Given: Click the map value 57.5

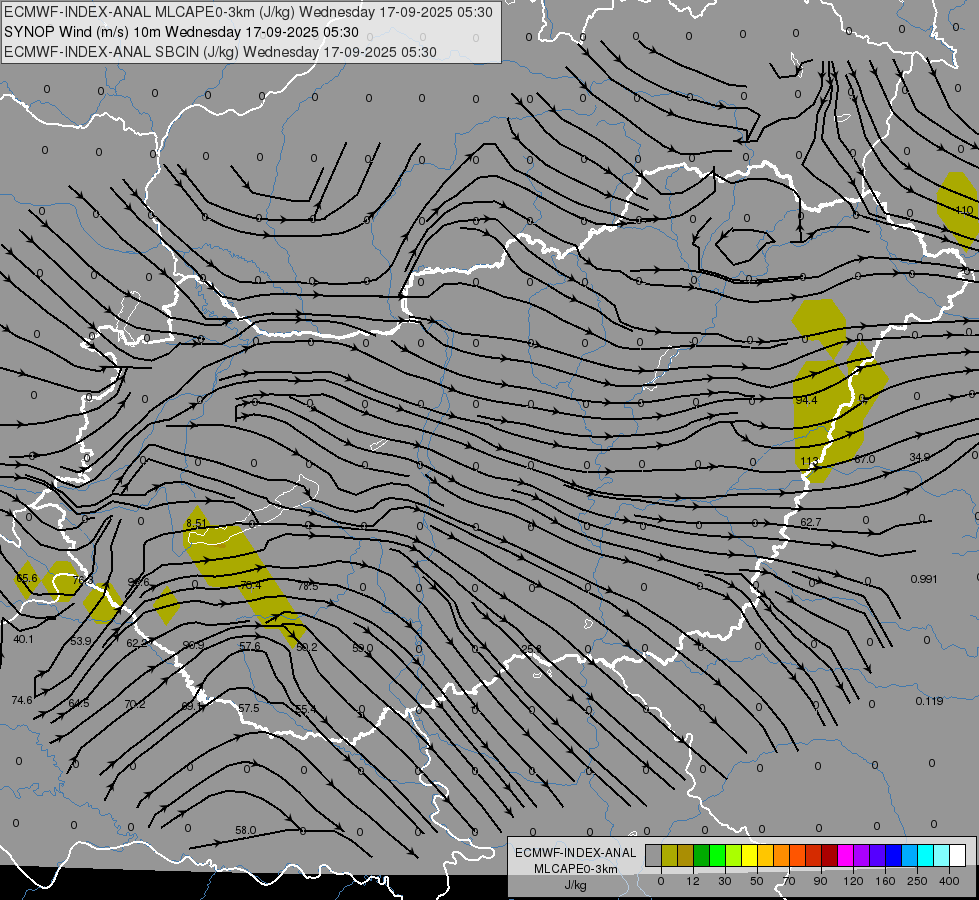Looking at the screenshot, I should tap(248, 708).
